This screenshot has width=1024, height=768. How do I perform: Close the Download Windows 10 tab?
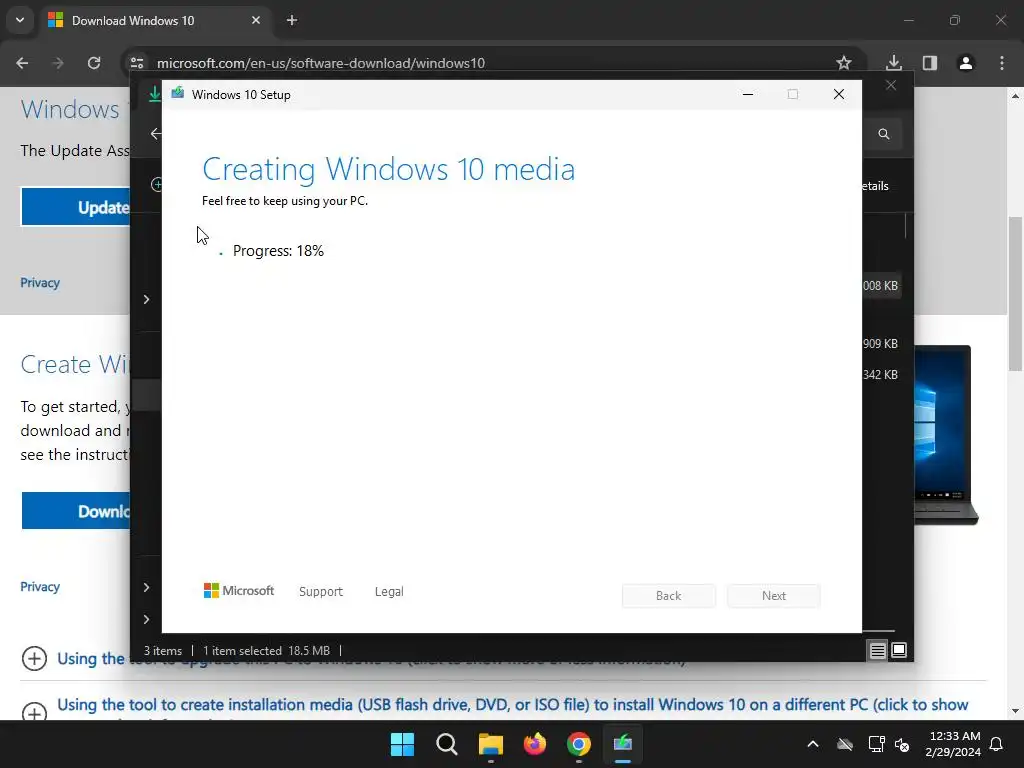(x=256, y=20)
